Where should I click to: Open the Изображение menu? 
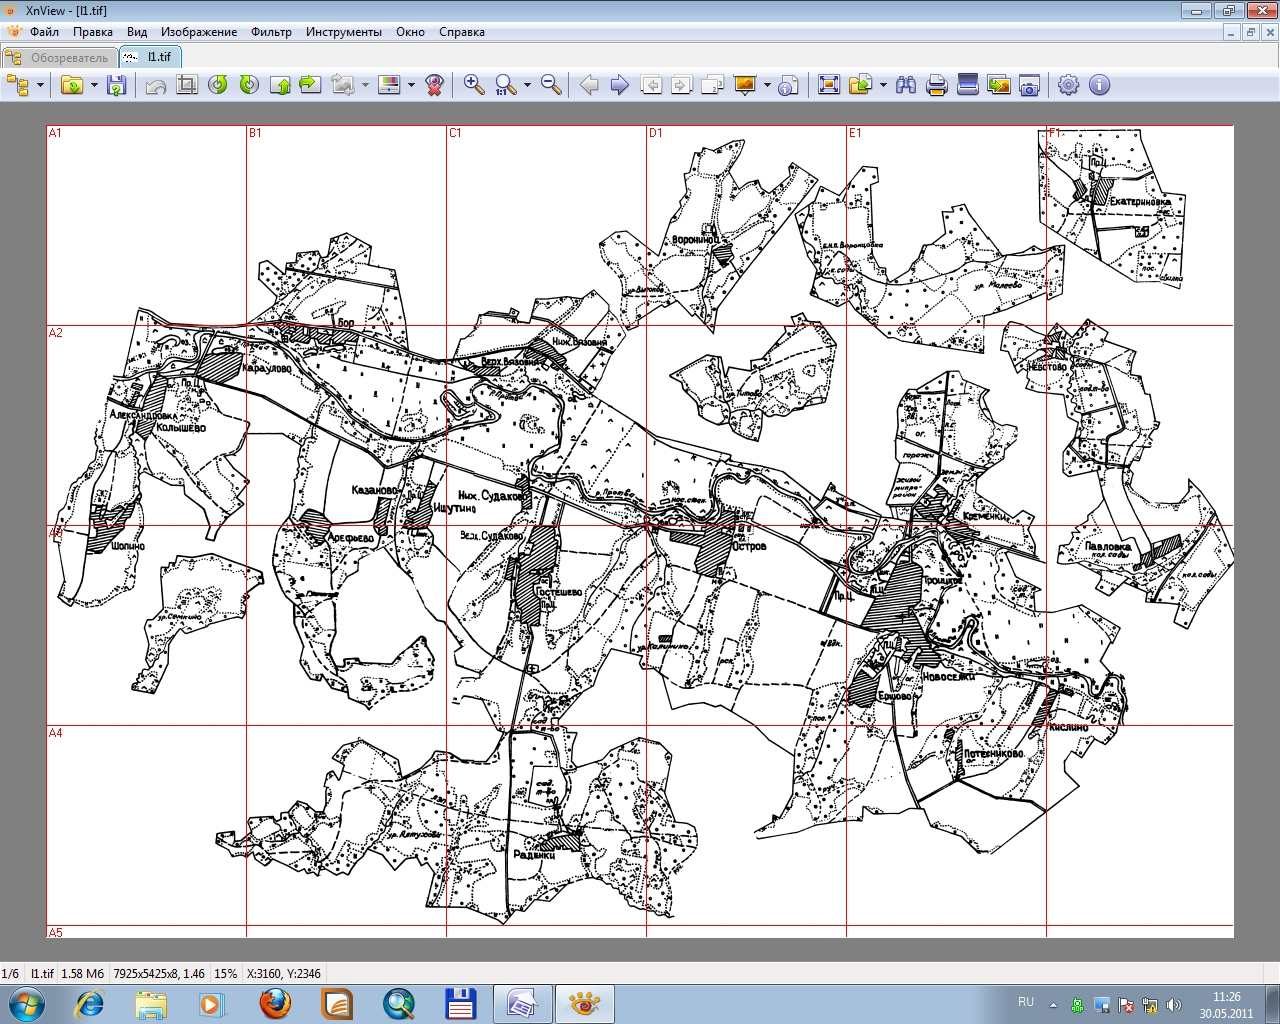[199, 32]
